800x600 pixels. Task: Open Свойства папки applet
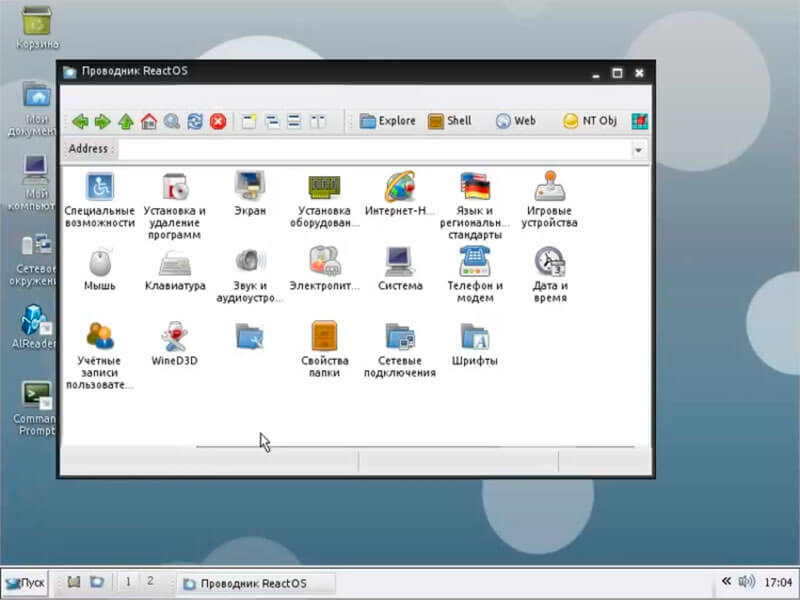[324, 349]
